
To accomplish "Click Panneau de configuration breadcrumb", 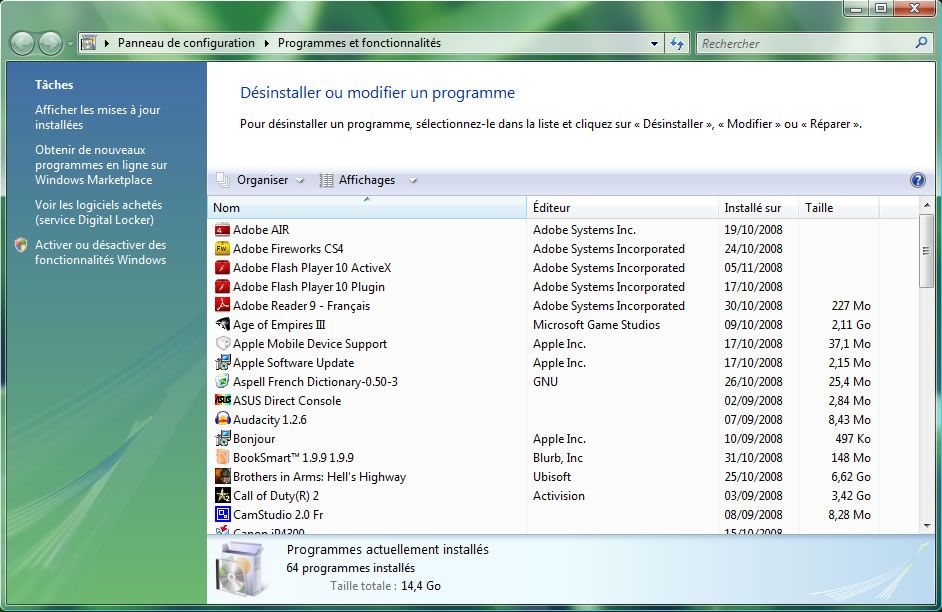I will point(186,43).
